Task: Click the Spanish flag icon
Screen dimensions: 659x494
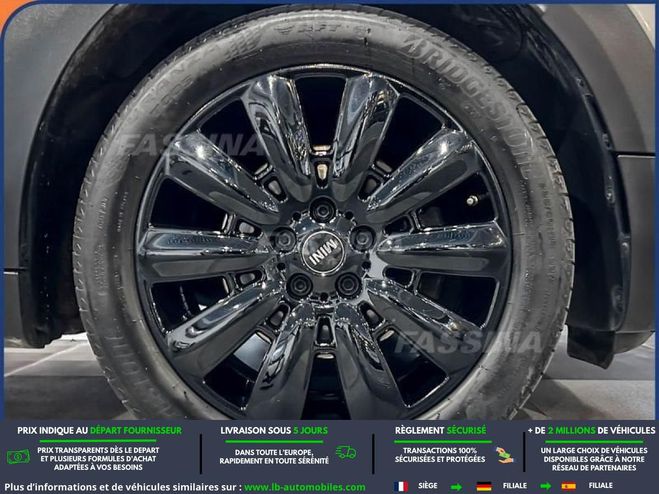Action: 569,486
